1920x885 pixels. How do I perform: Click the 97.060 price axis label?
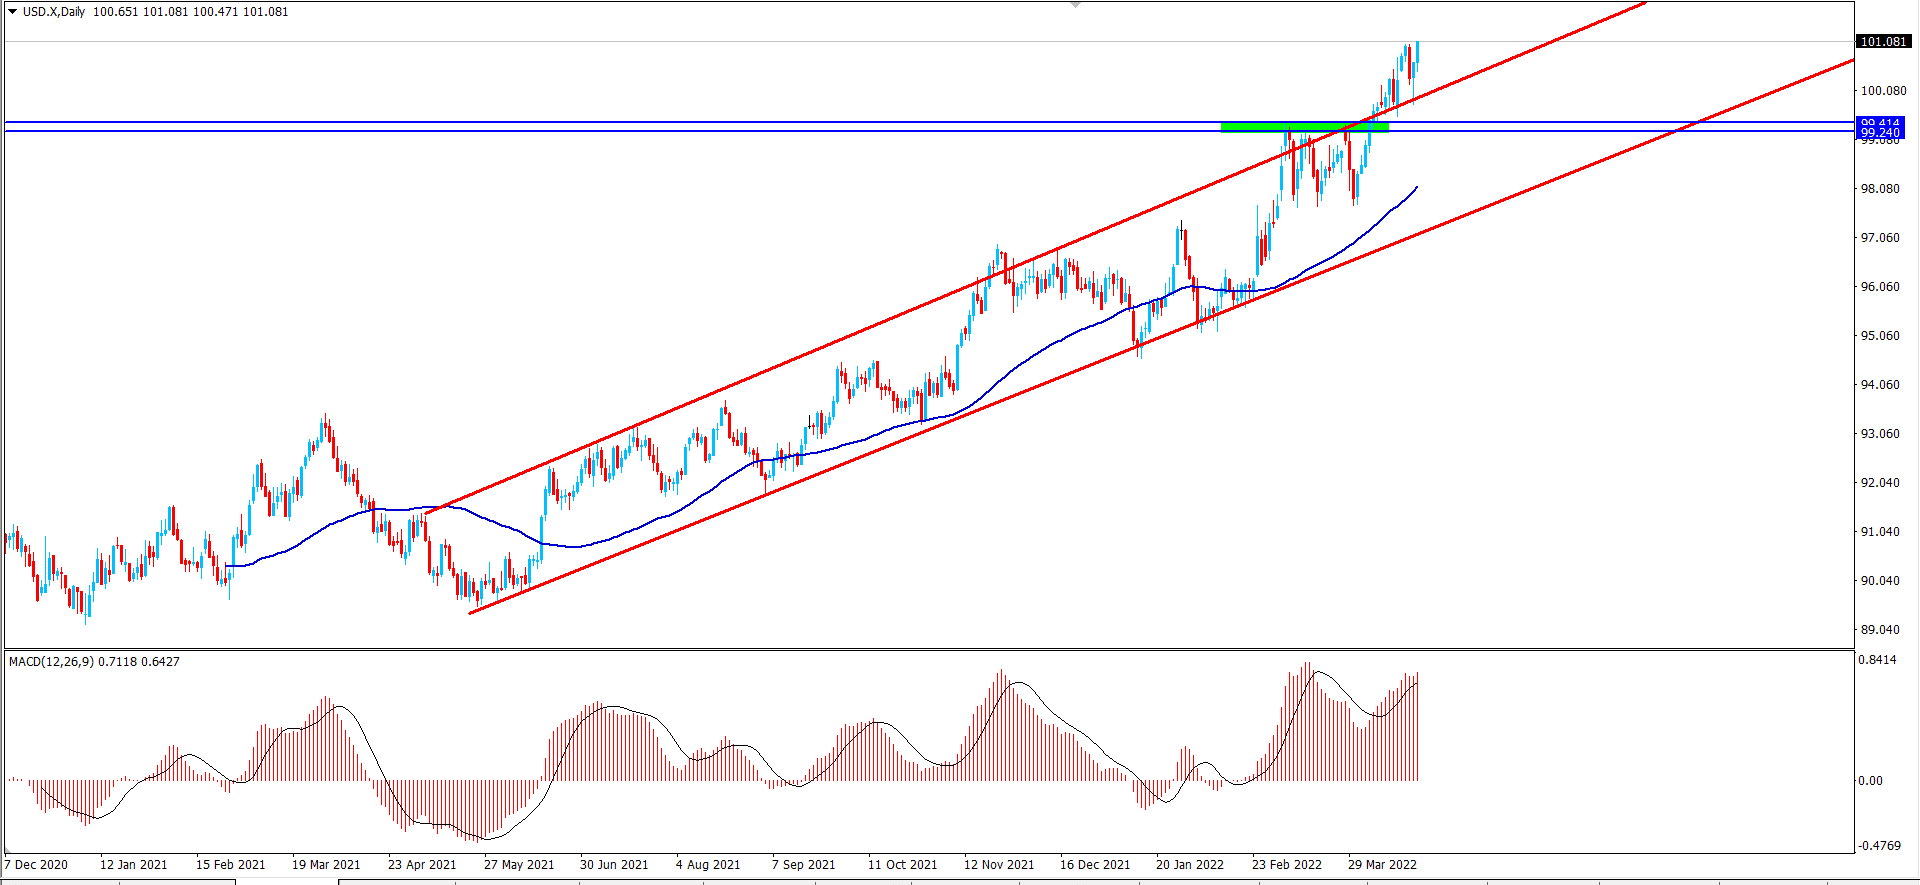pyautogui.click(x=1879, y=238)
